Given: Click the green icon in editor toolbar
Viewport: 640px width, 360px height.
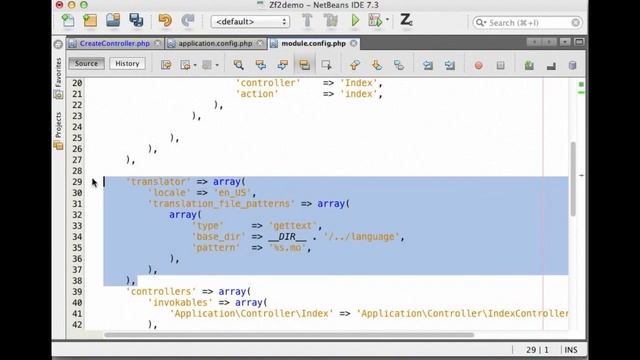Looking at the screenshot, I should point(529,65).
